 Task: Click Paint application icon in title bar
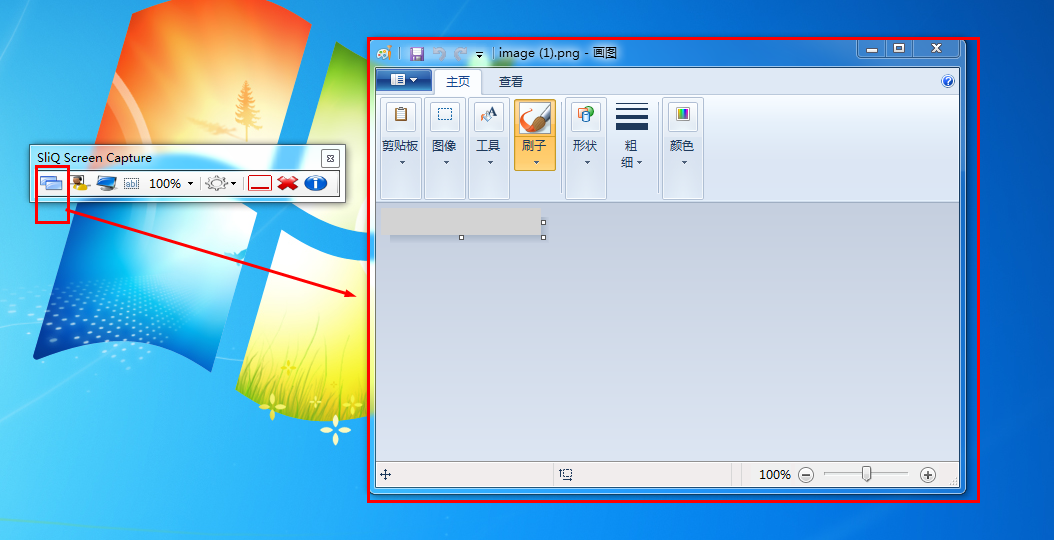(x=384, y=53)
